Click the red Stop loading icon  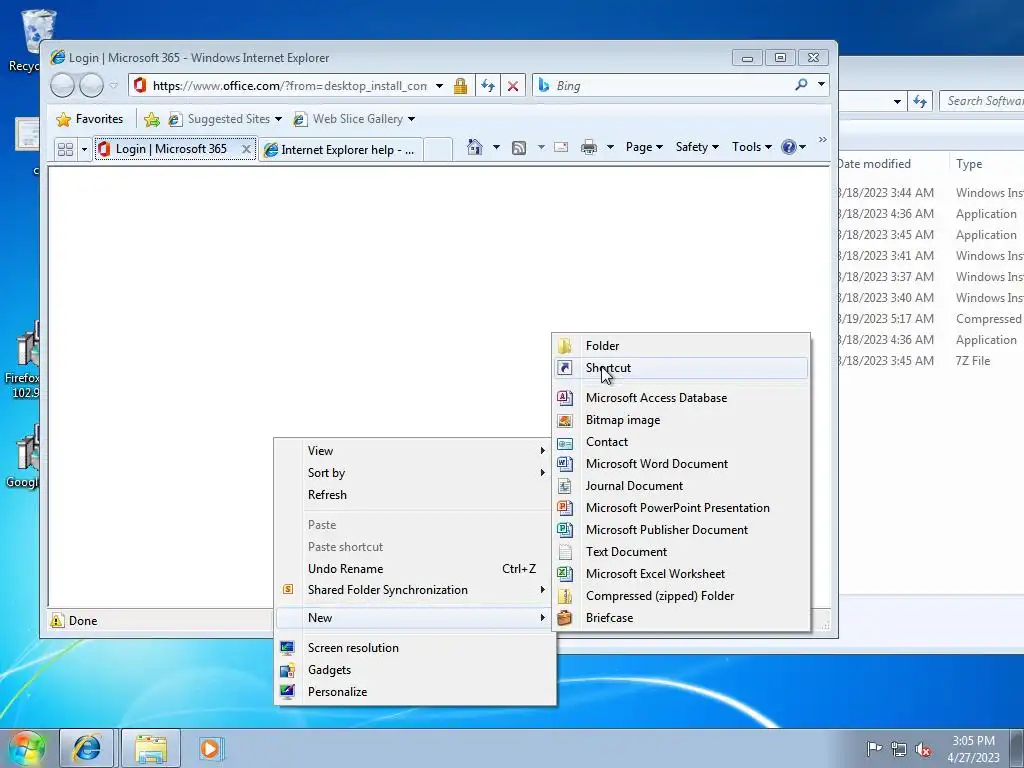(513, 86)
